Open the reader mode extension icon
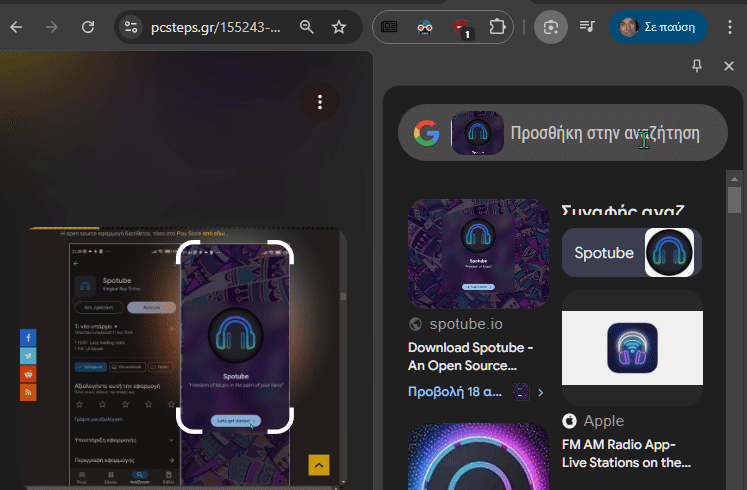Image resolution: width=747 pixels, height=490 pixels. pyautogui.click(x=389, y=27)
